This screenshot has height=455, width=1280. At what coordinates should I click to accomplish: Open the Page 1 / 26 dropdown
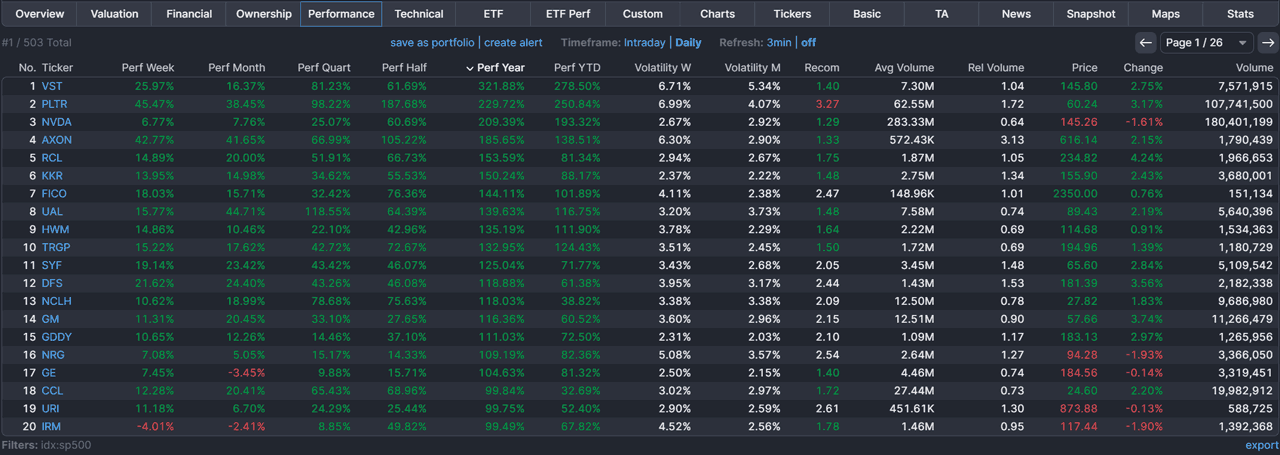click(x=1207, y=43)
